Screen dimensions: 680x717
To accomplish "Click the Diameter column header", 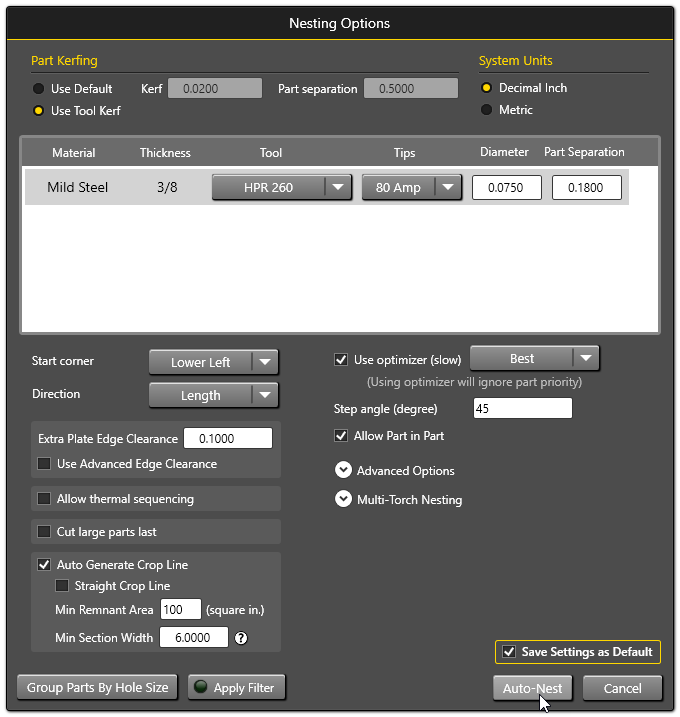I will (504, 152).
